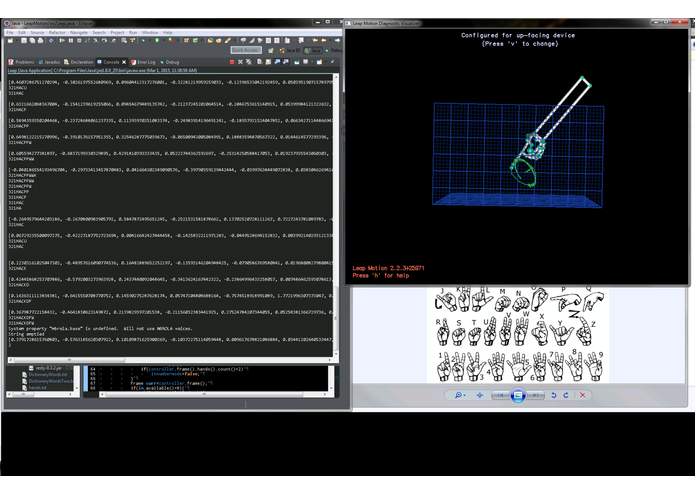The width and height of the screenshot is (695, 494).
Task: Open the Debug button dropdown arrow
Action: tap(150, 40)
